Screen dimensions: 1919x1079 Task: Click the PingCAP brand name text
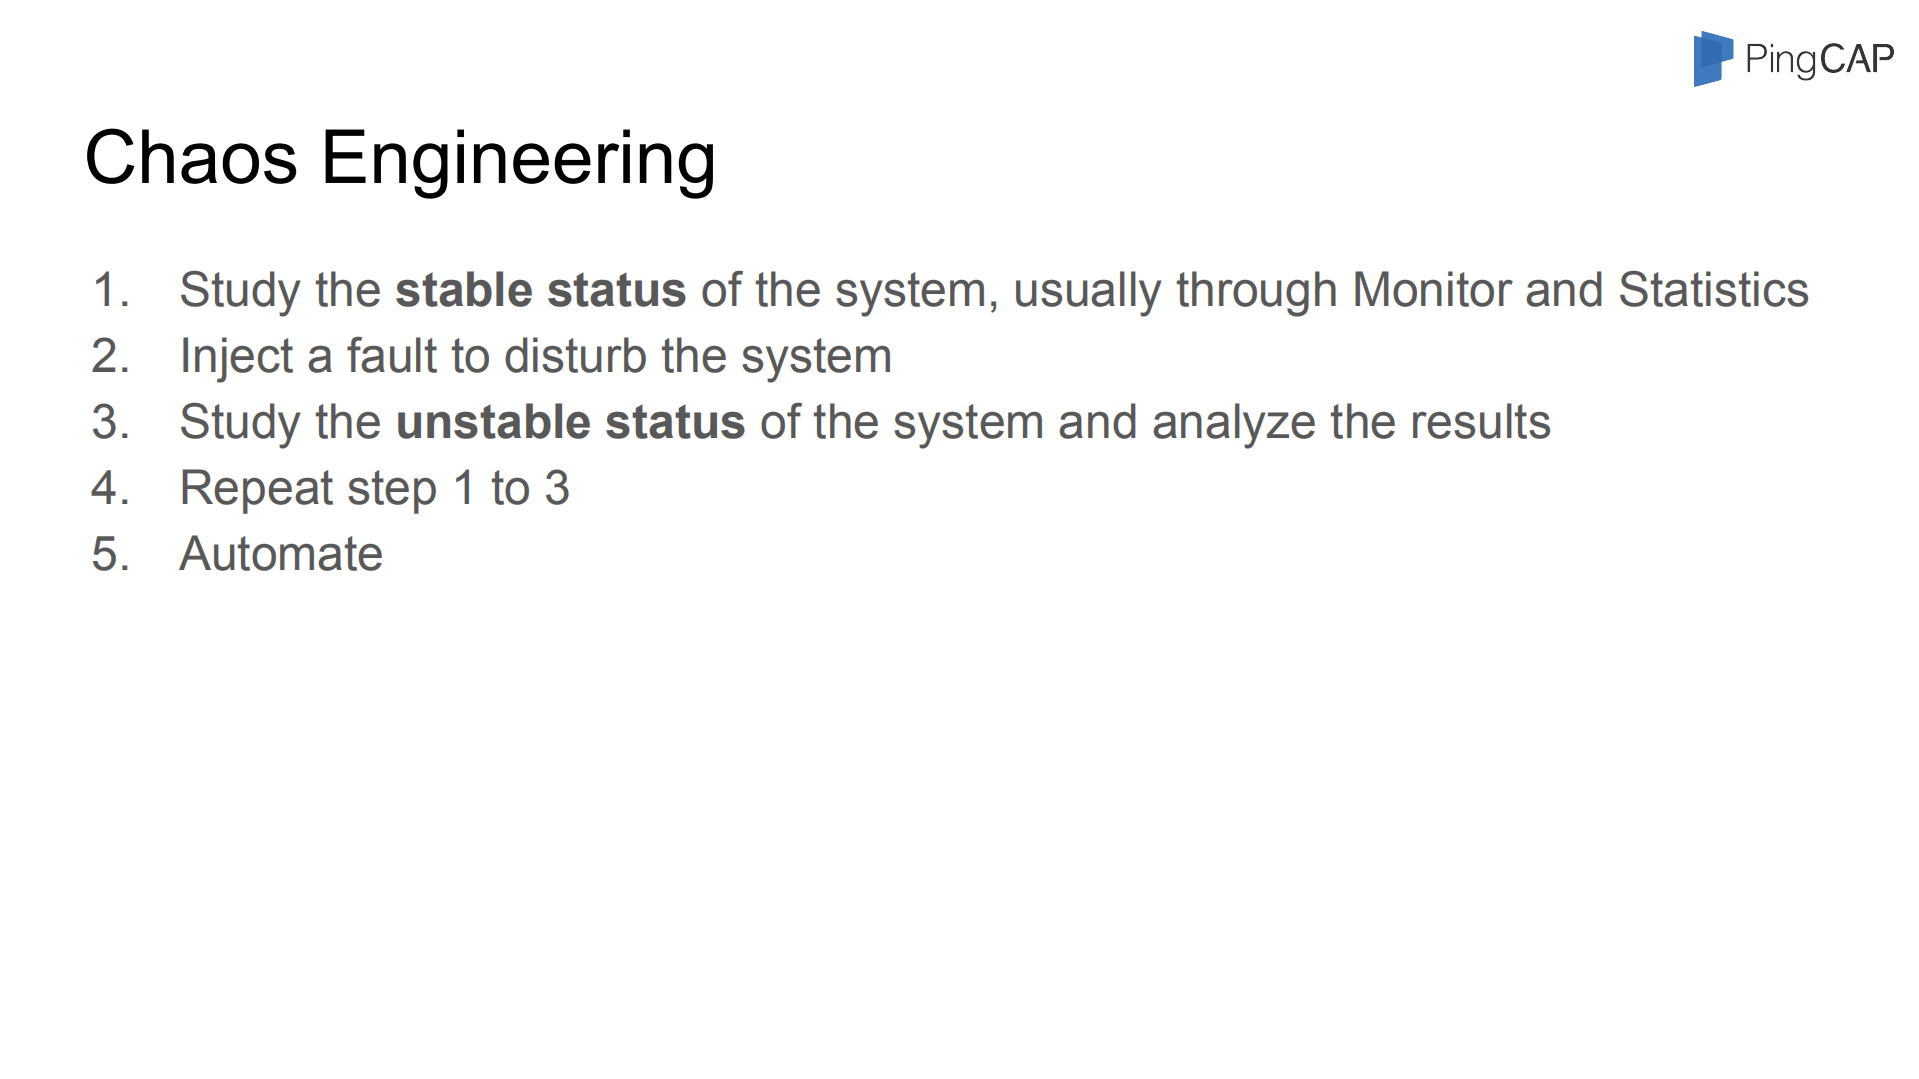point(1819,60)
